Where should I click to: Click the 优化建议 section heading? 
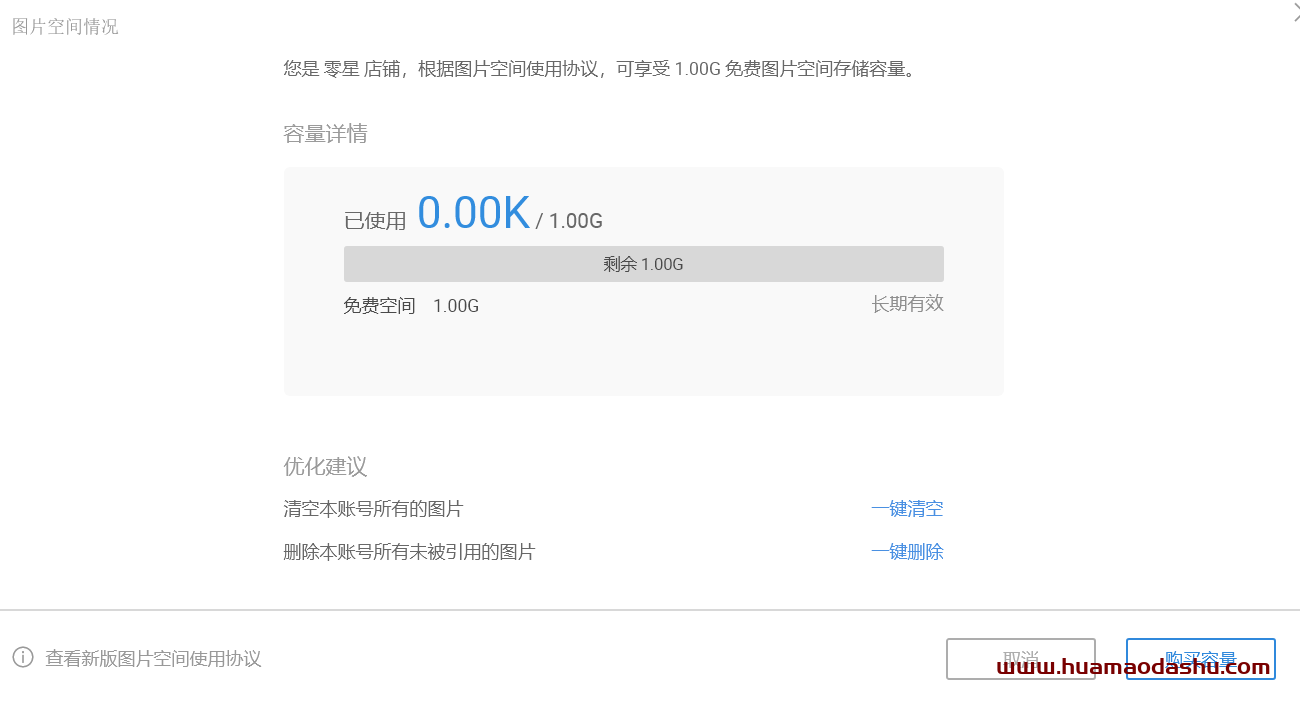(x=325, y=466)
